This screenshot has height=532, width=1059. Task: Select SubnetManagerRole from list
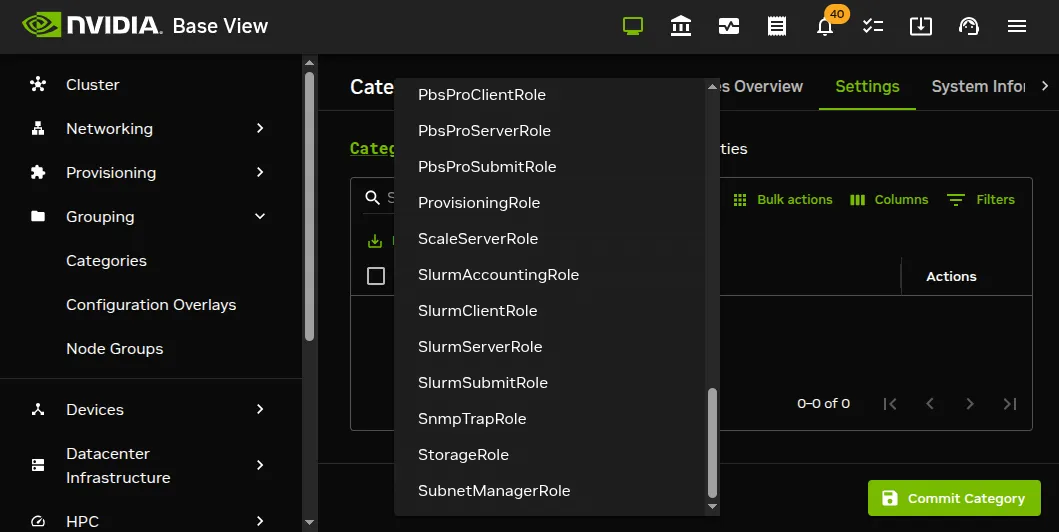tap(552, 491)
